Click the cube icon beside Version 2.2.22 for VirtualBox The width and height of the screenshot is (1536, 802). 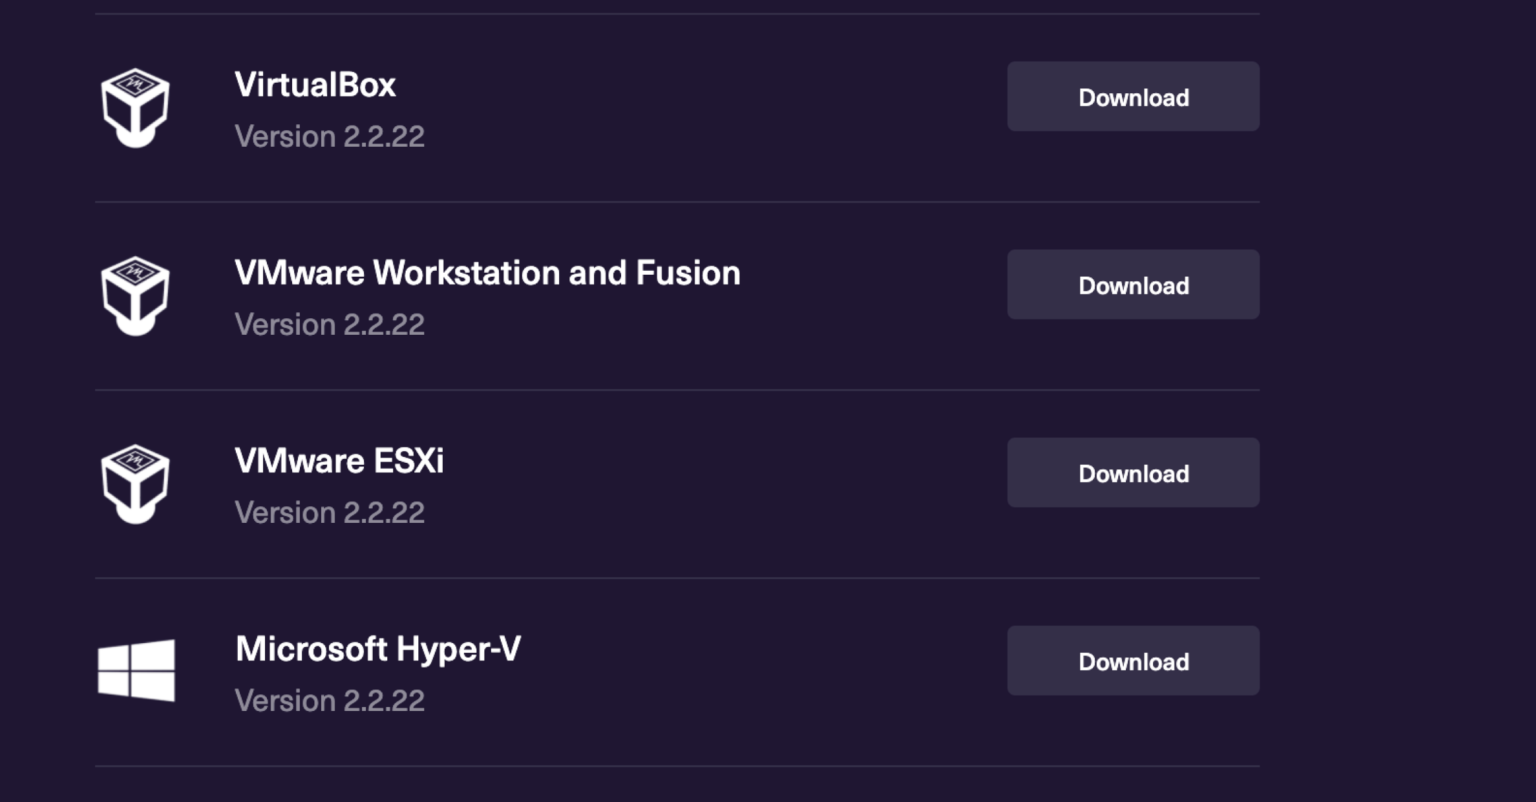136,105
